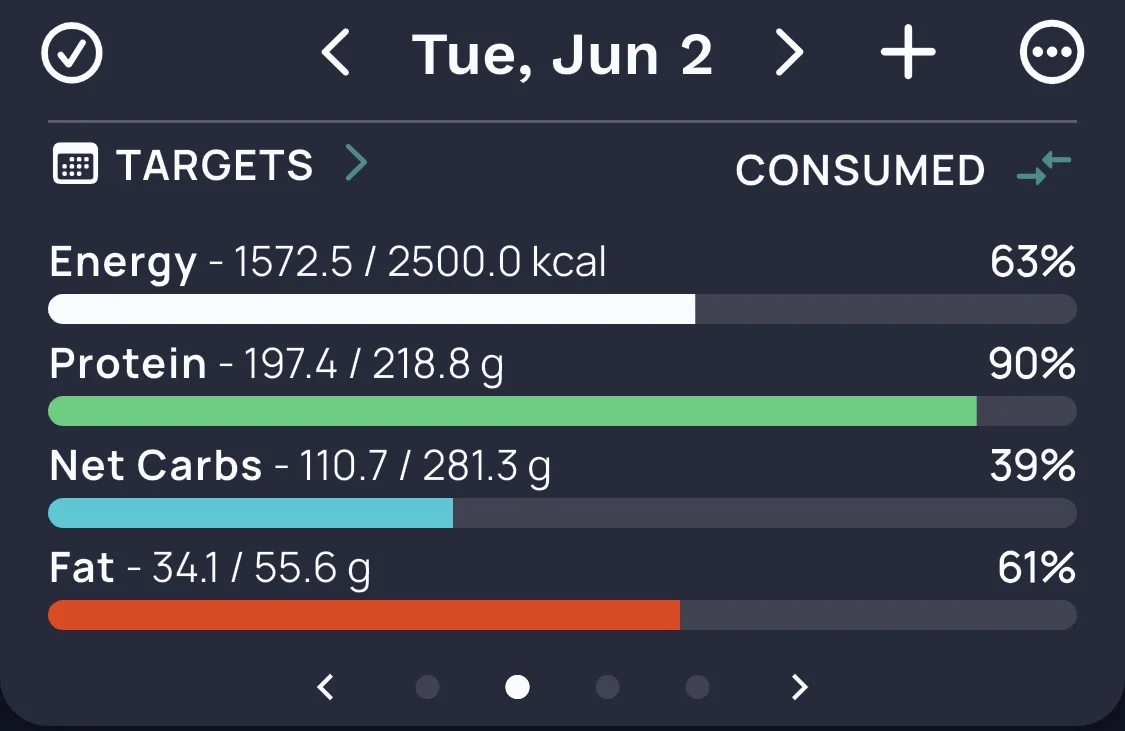Open the Fat 61% row

coord(562,589)
